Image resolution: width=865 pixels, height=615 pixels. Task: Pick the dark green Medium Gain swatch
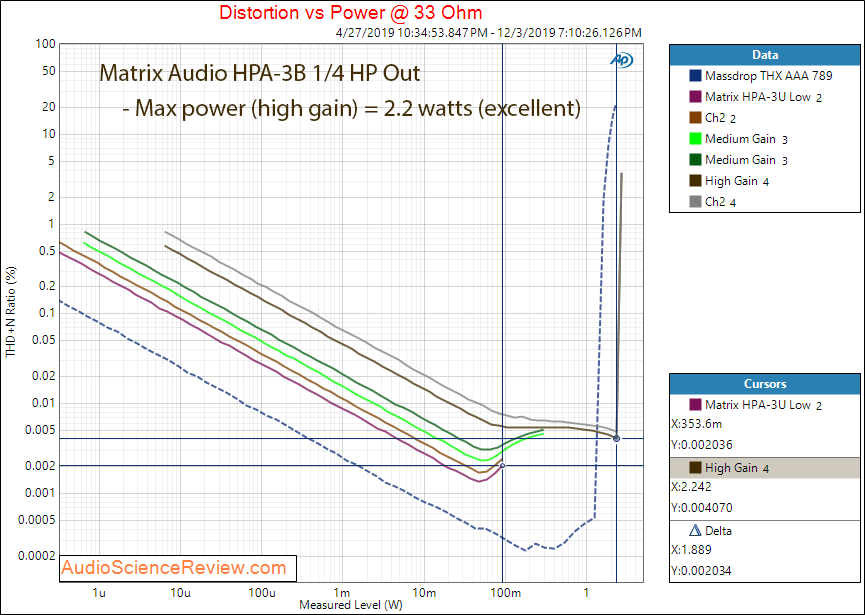point(695,160)
